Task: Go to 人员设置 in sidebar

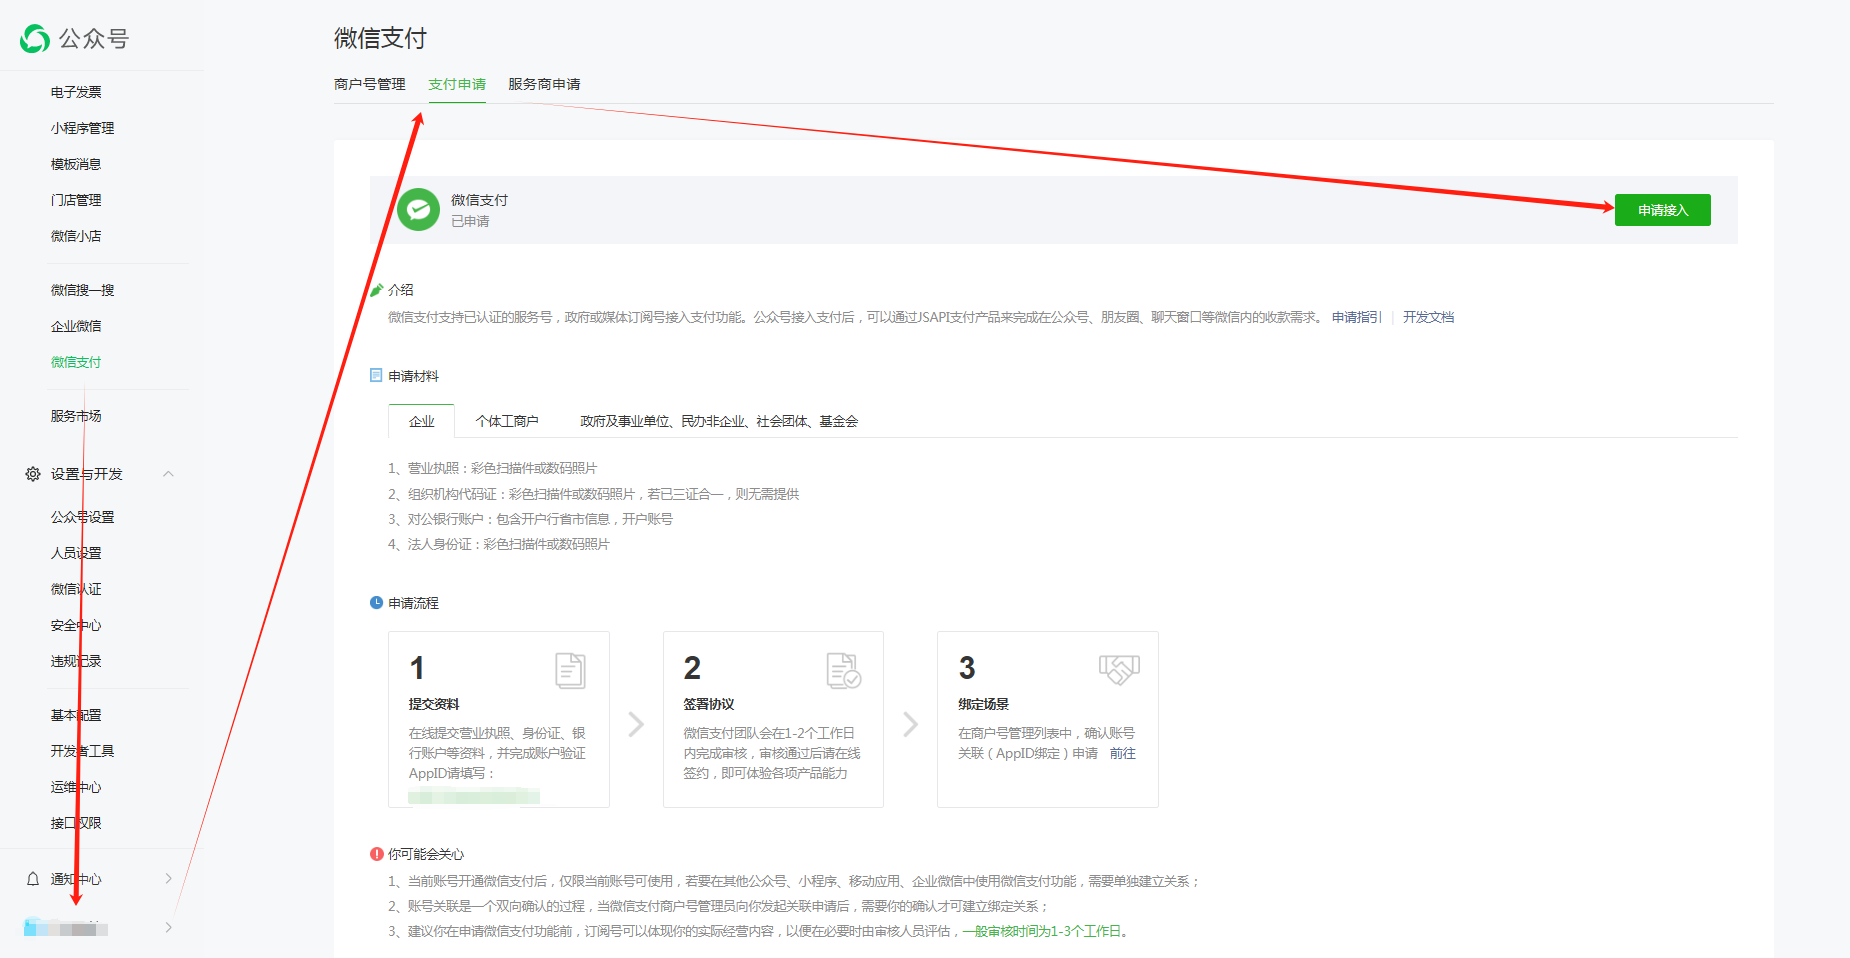Action: (76, 553)
